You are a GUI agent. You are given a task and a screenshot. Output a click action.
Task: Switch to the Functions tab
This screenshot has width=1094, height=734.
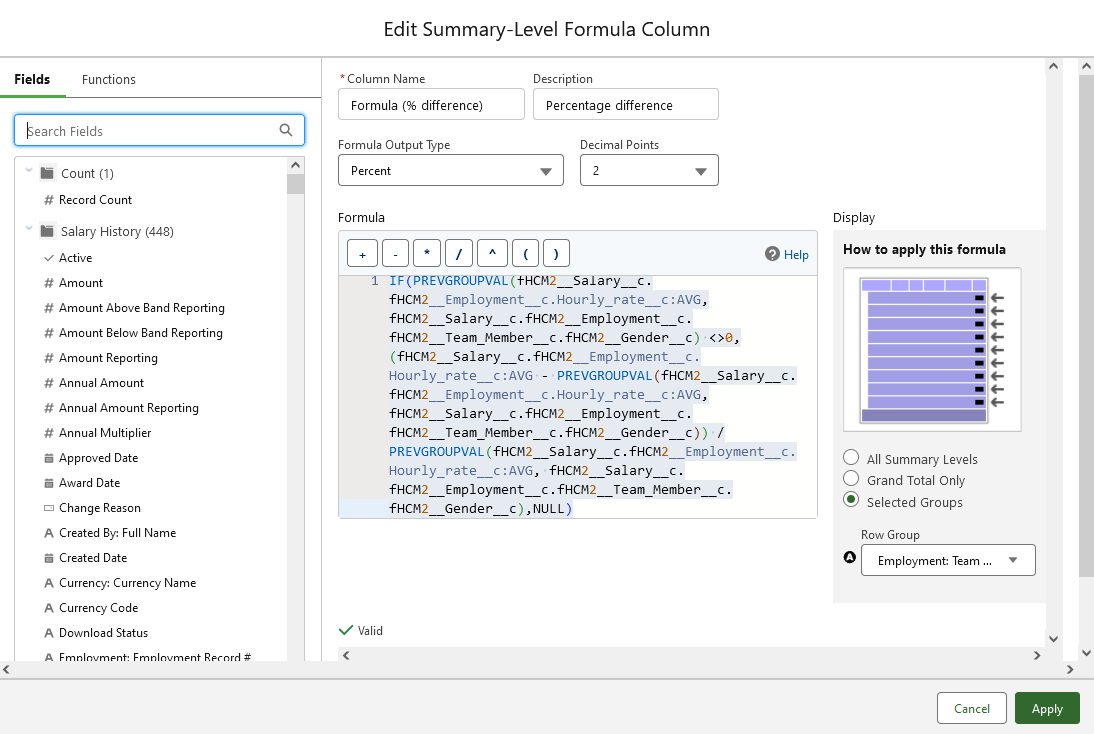coord(108,79)
